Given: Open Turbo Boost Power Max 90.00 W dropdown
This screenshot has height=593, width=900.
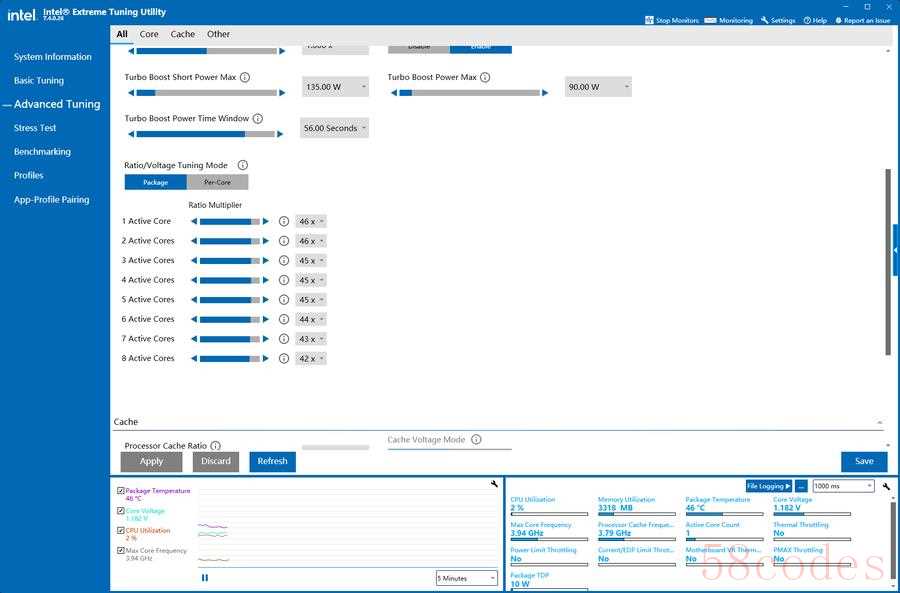Looking at the screenshot, I should pyautogui.click(x=598, y=87).
